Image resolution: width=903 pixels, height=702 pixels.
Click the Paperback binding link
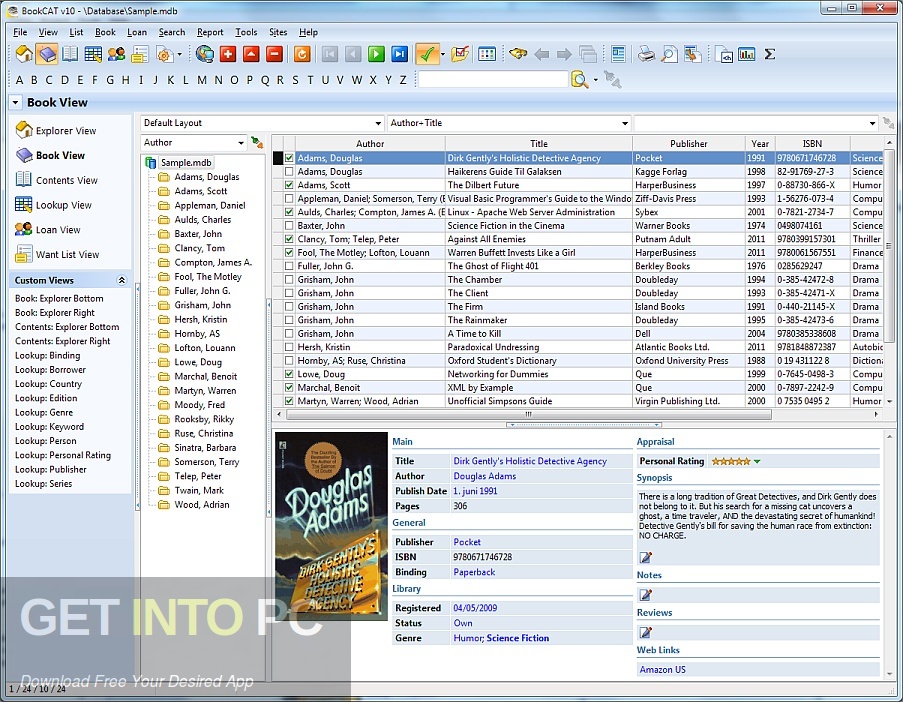pyautogui.click(x=474, y=572)
